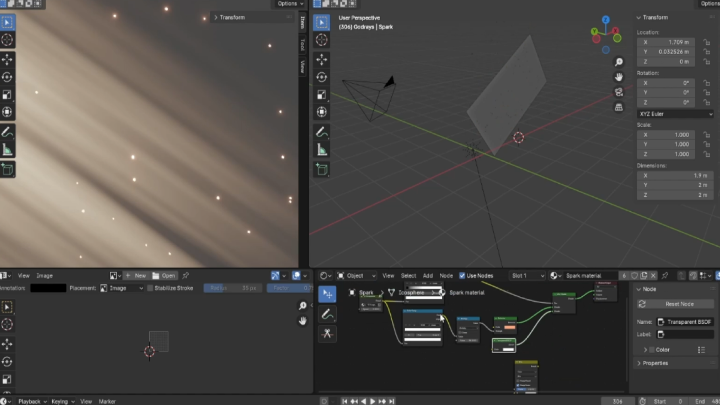The image size is (720, 405).
Task: Click the black Annotation color swatch
Action: point(48,288)
